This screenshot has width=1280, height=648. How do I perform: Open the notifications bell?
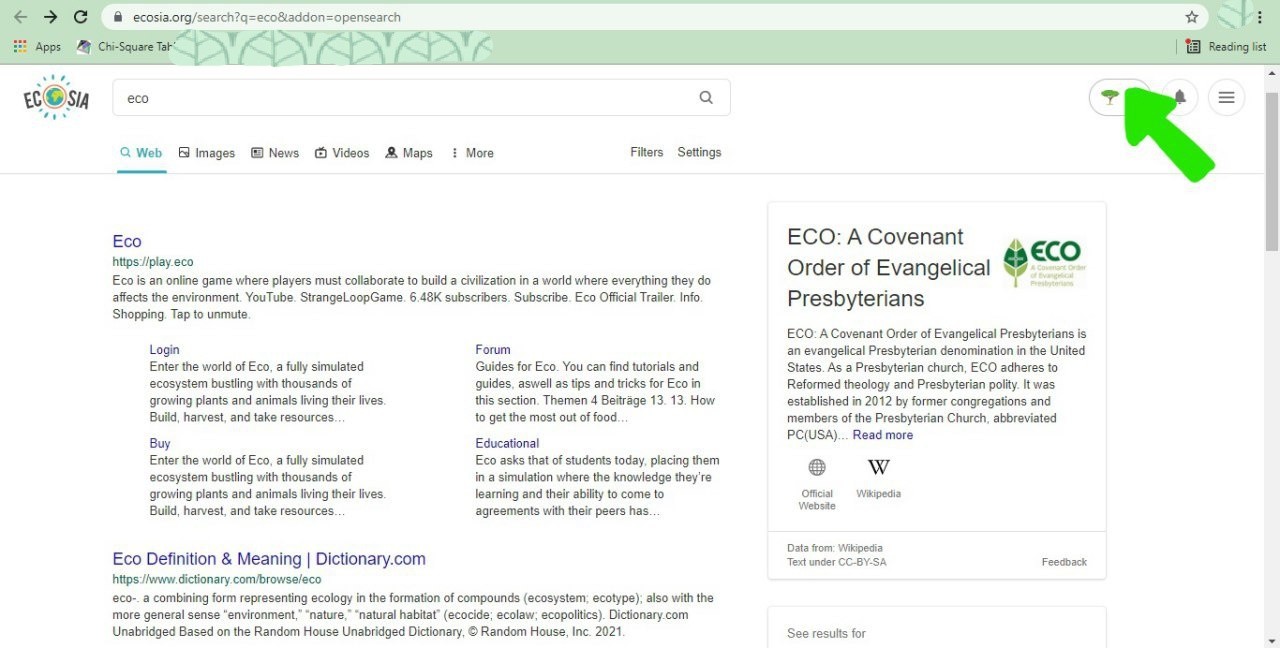tap(1180, 97)
